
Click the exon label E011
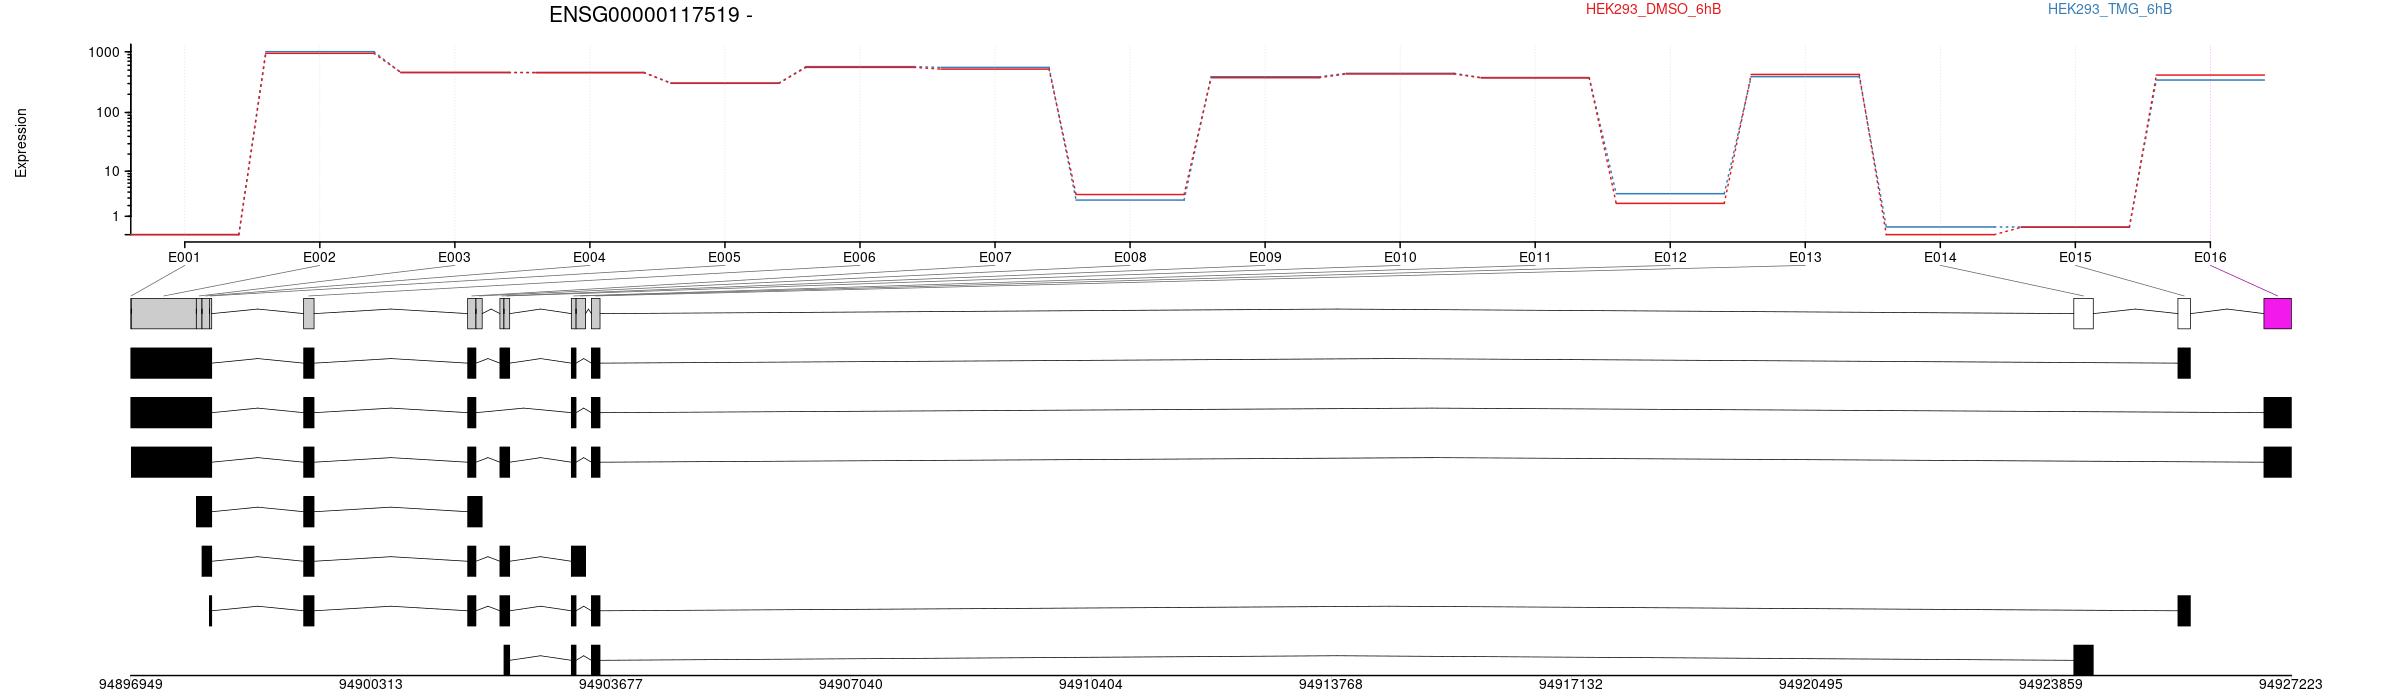1535,257
